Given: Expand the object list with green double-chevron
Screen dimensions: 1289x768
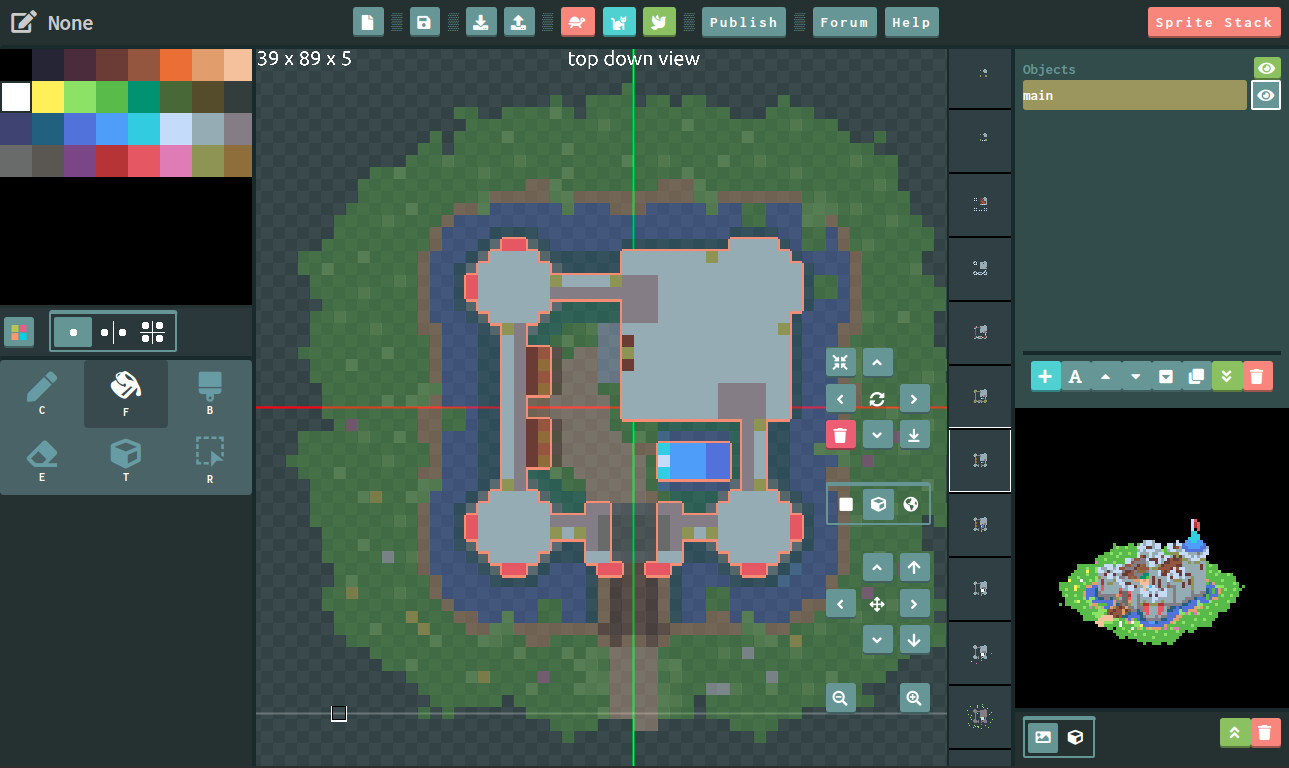Looking at the screenshot, I should (x=1227, y=376).
